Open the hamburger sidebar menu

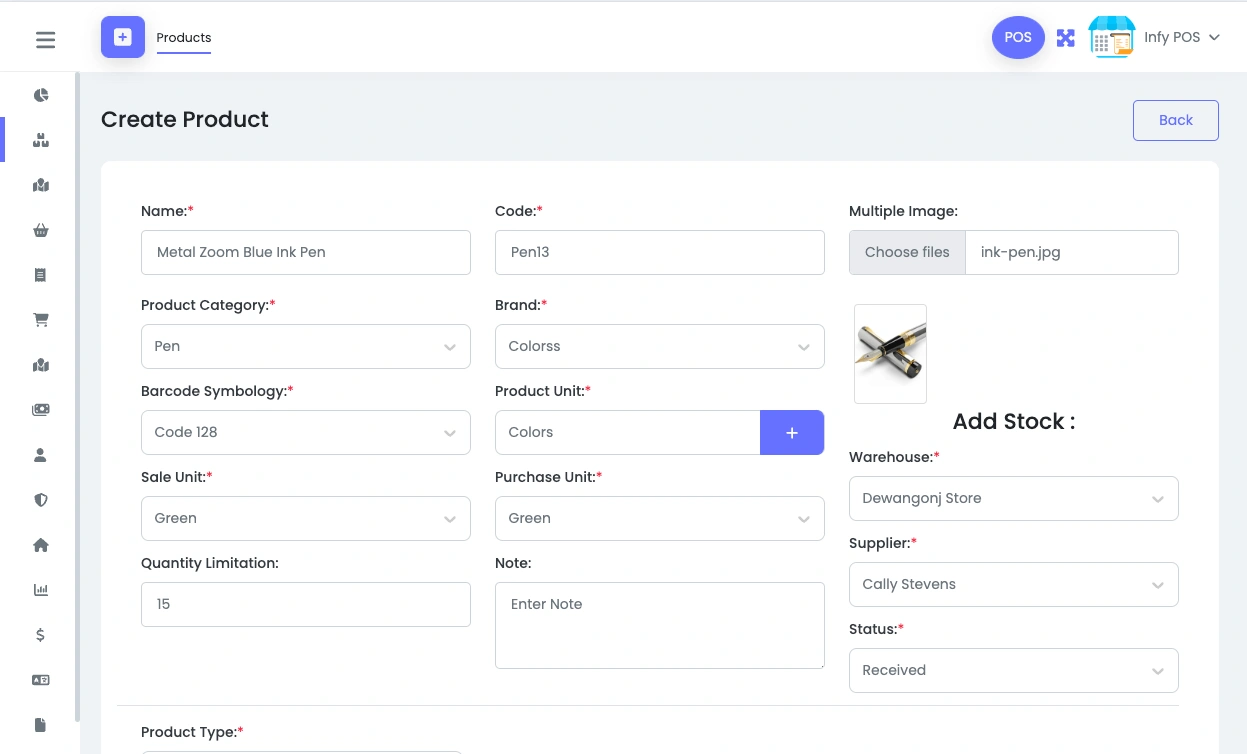45,40
